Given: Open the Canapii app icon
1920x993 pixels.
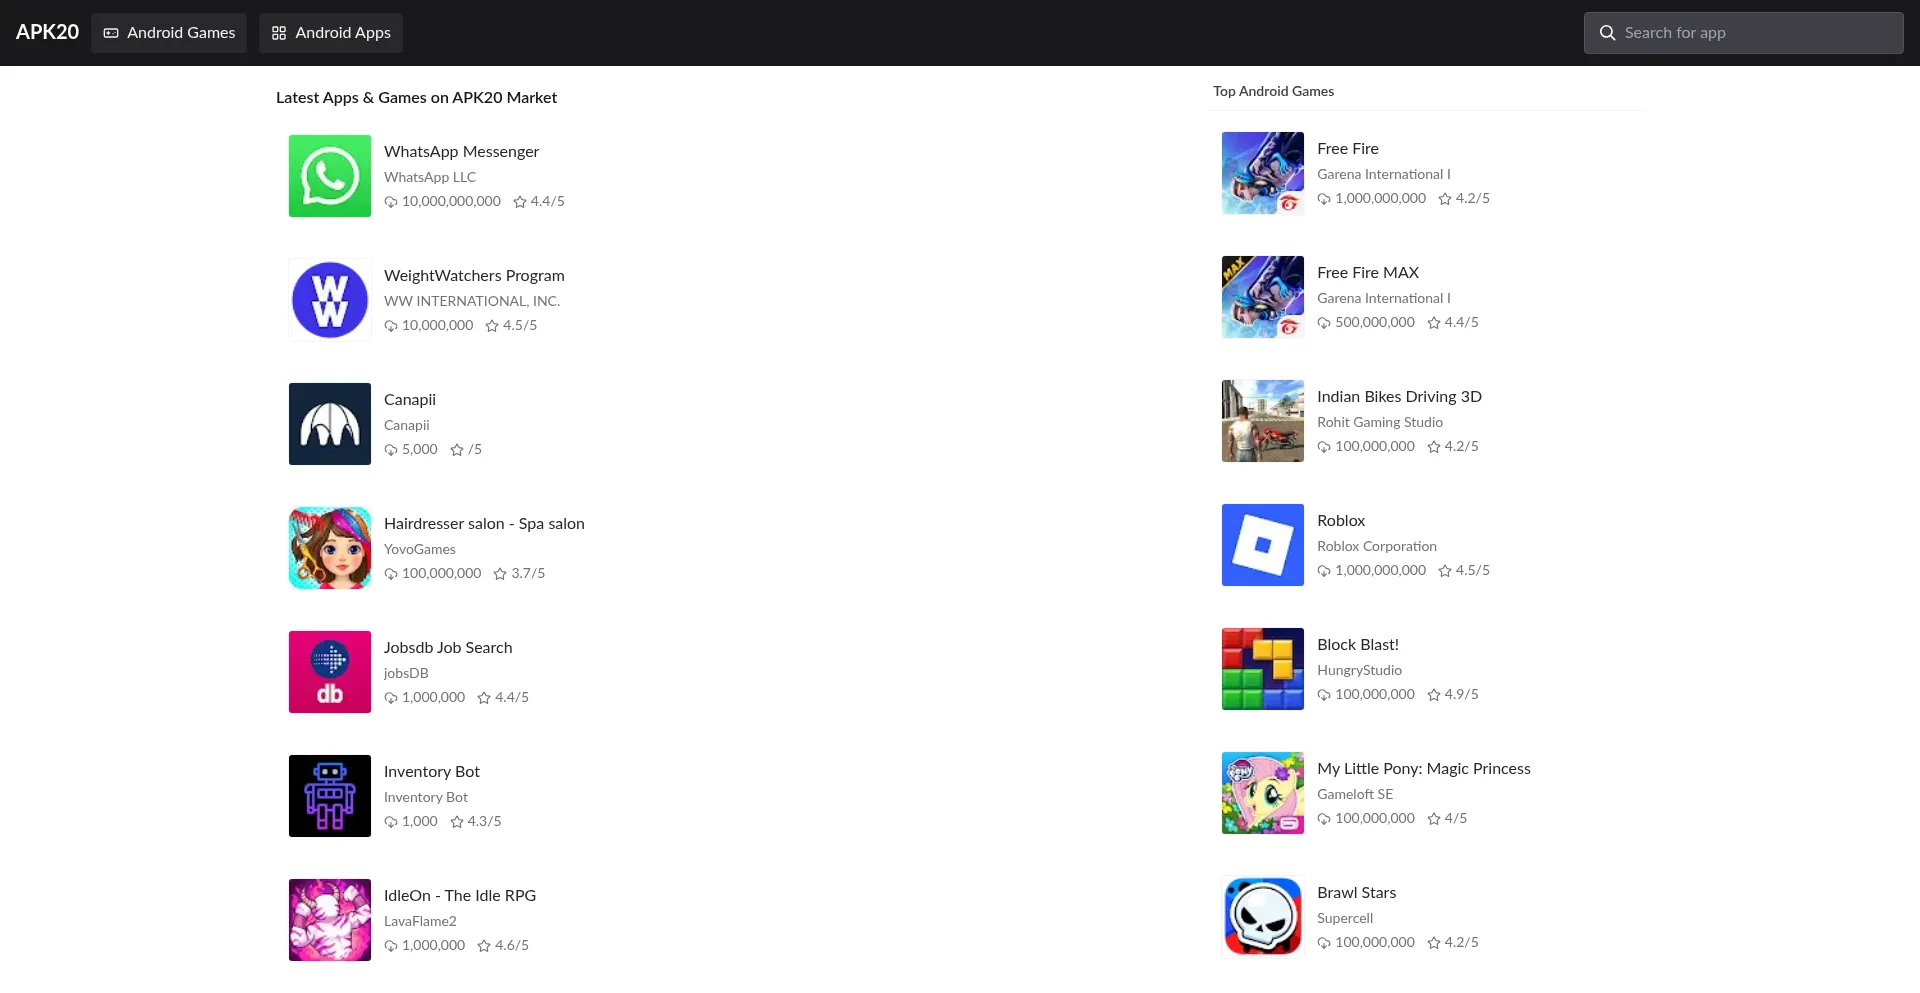Looking at the screenshot, I should click(x=329, y=424).
